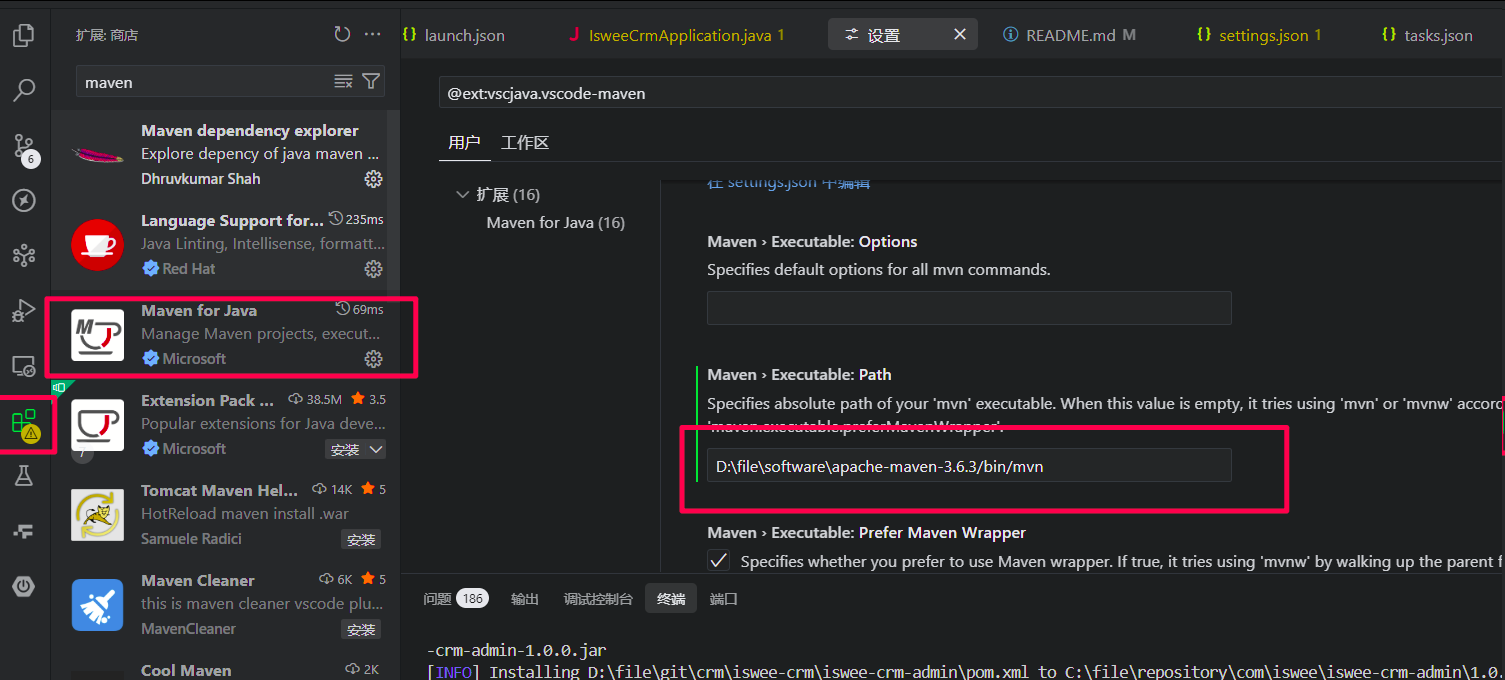Open the Extensions view with warning badge
This screenshot has width=1505, height=680.
click(25, 424)
